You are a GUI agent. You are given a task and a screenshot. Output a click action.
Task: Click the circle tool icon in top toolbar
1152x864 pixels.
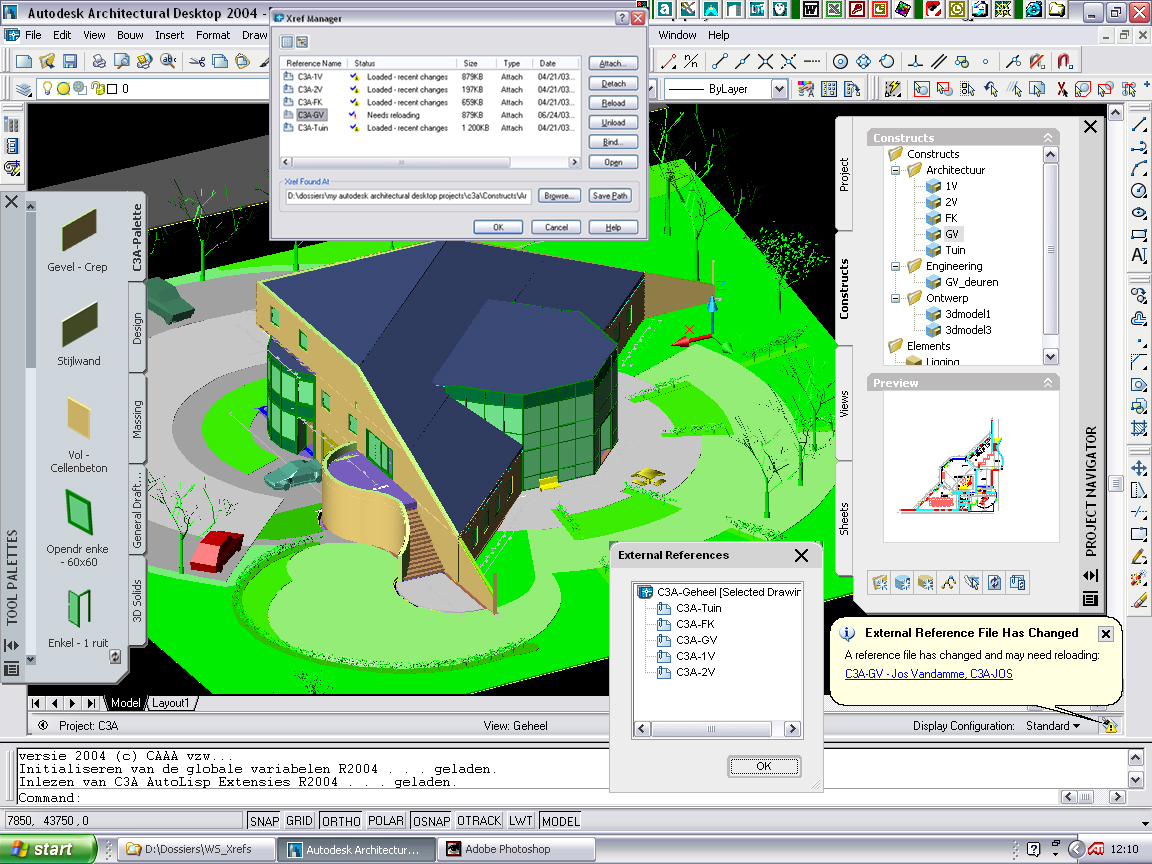[x=840, y=62]
